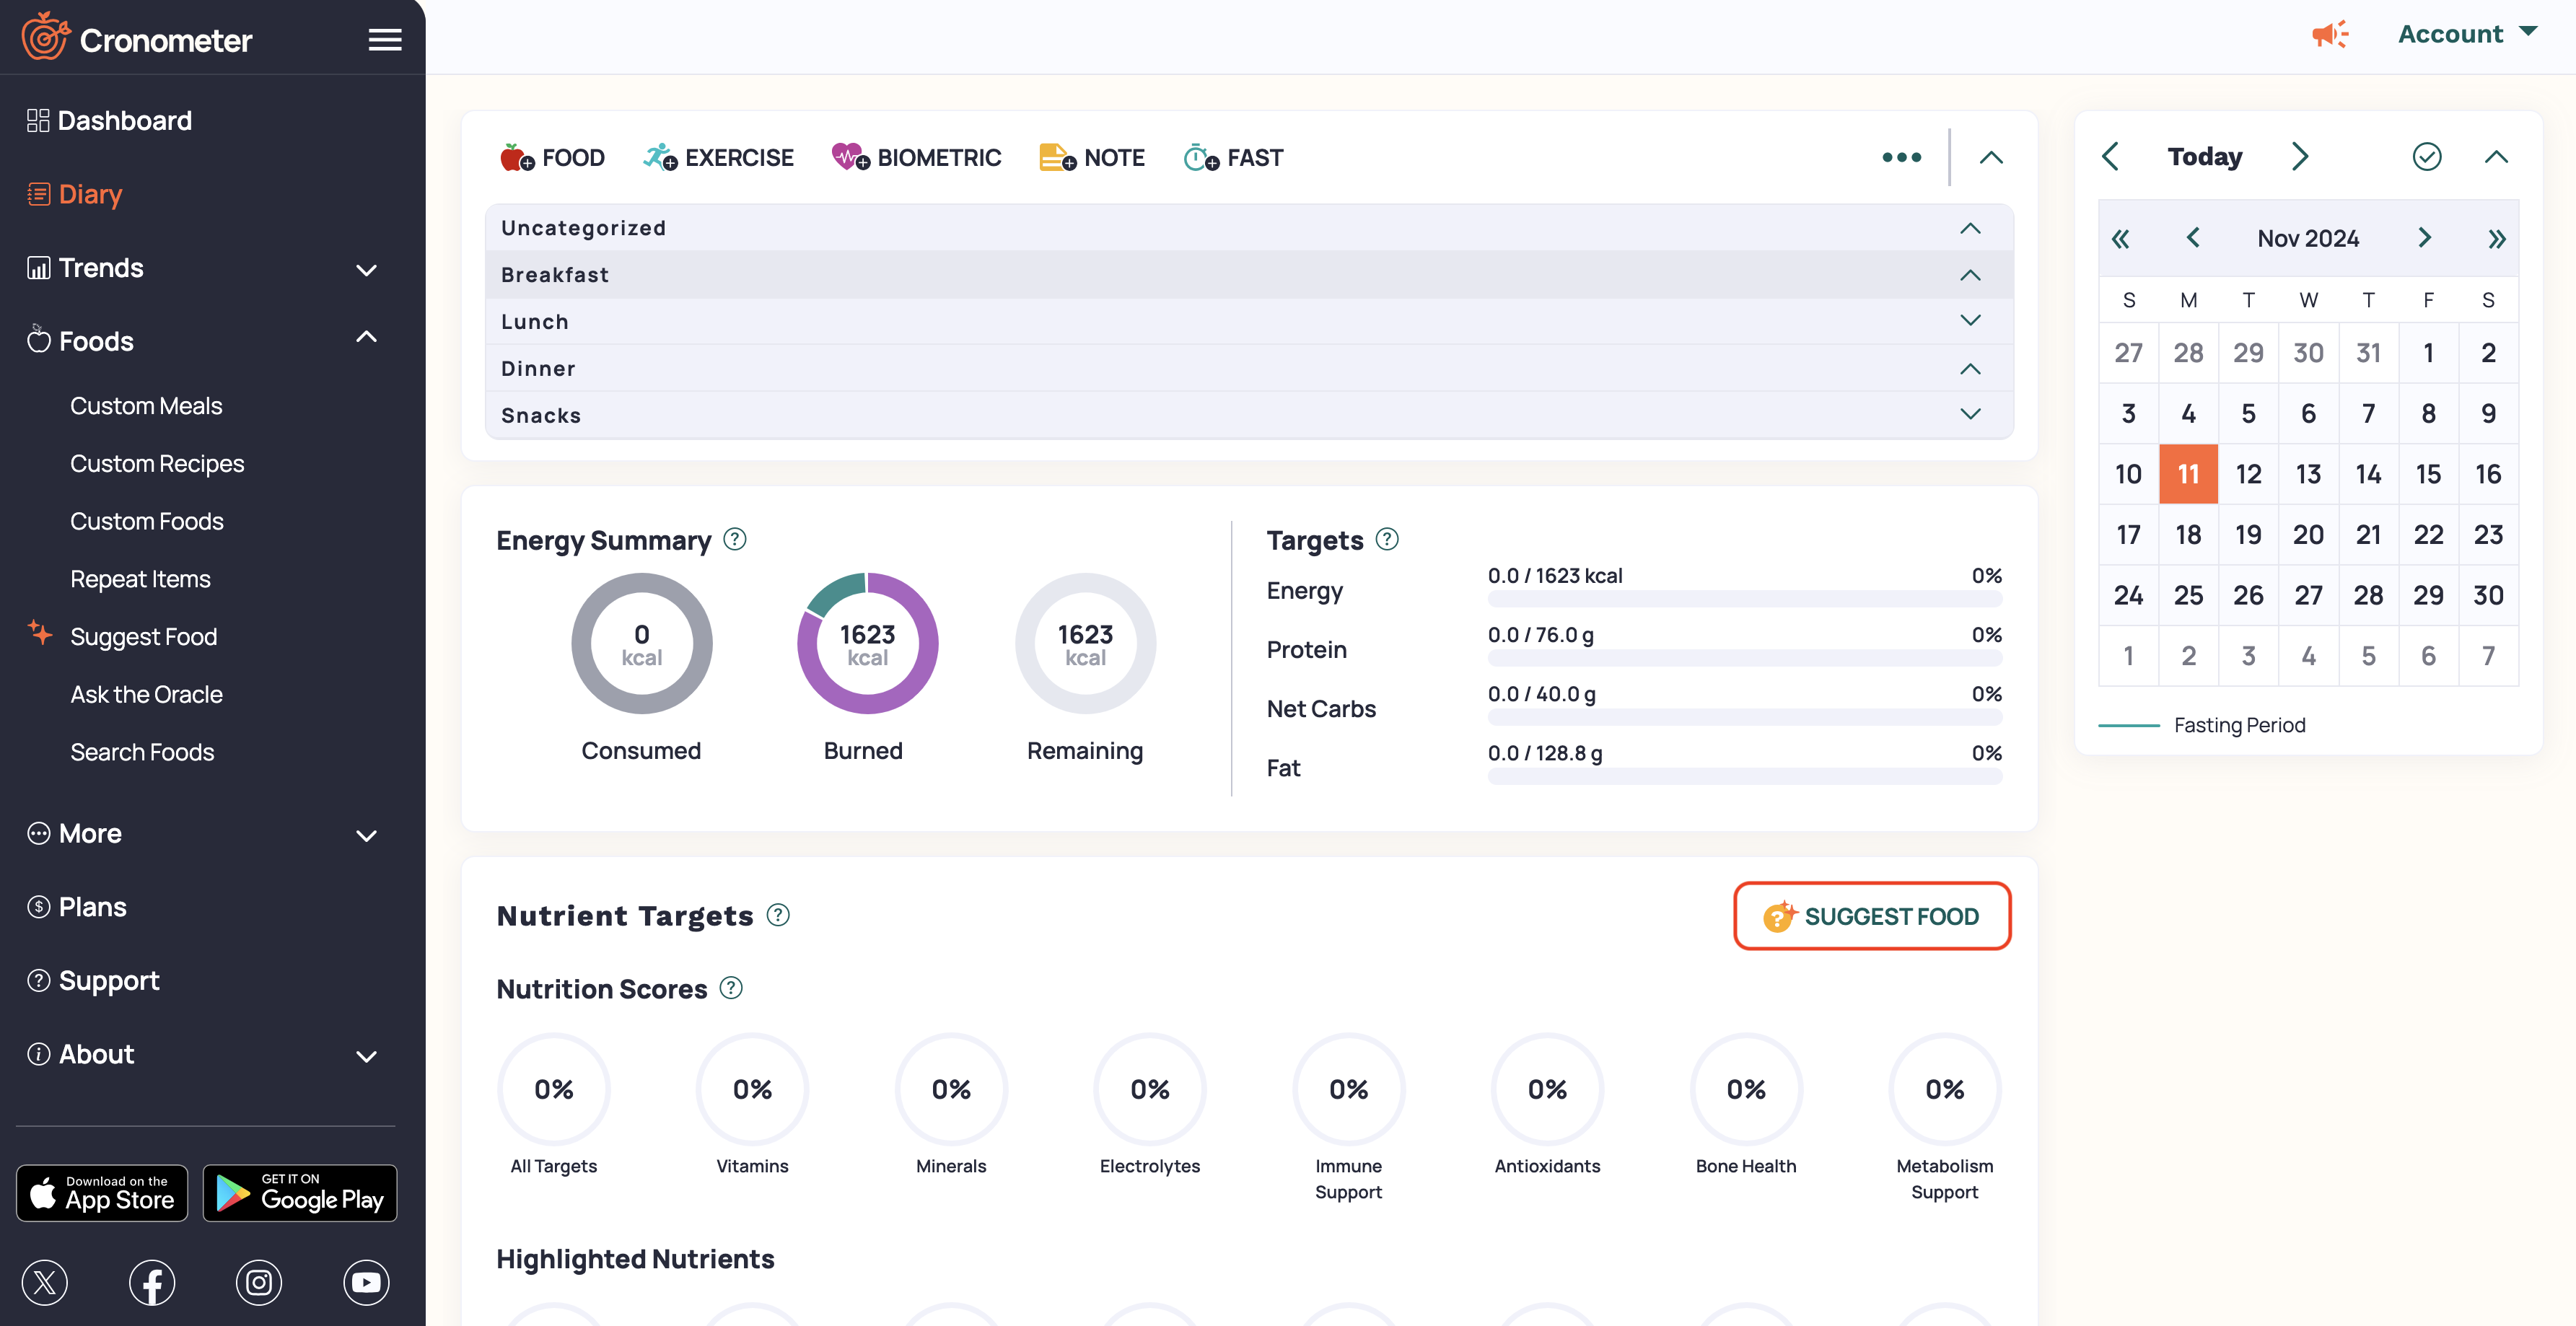Expand the About sidebar section
The width and height of the screenshot is (2576, 1326).
click(366, 1057)
